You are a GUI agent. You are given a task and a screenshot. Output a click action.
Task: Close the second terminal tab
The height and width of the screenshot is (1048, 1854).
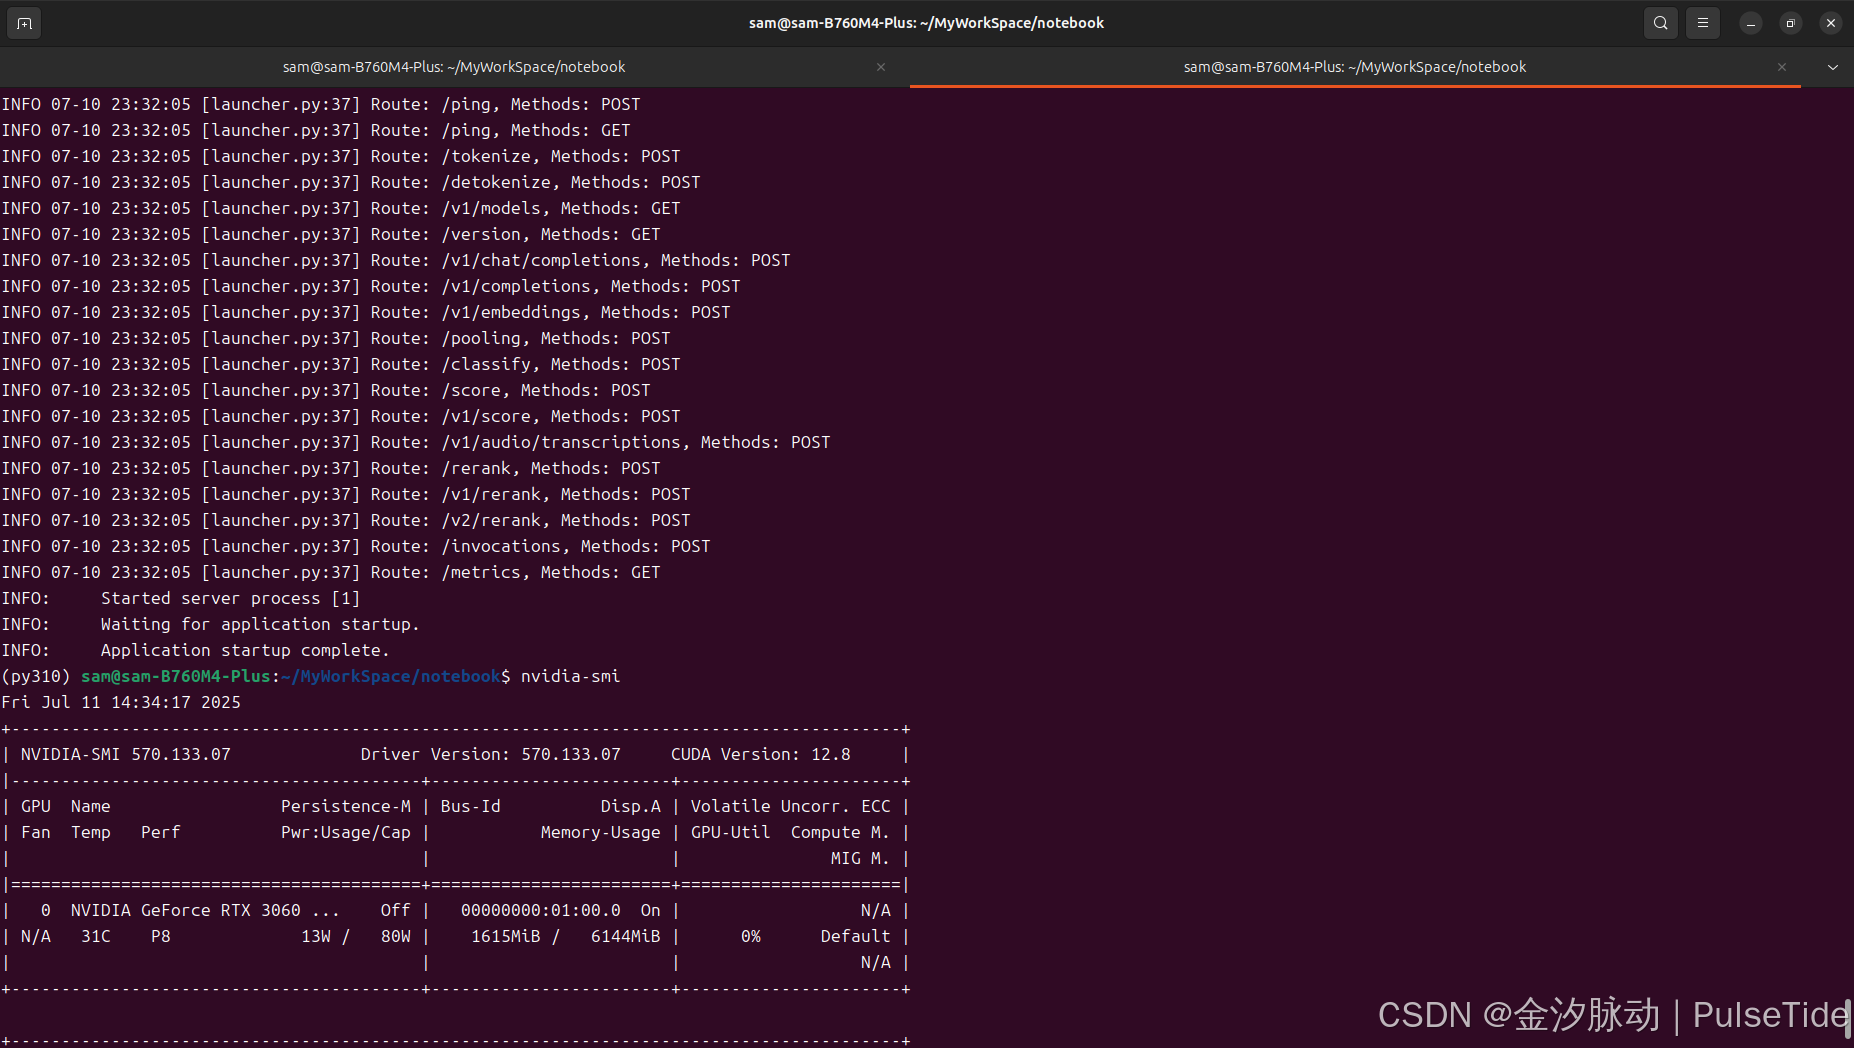point(1782,67)
